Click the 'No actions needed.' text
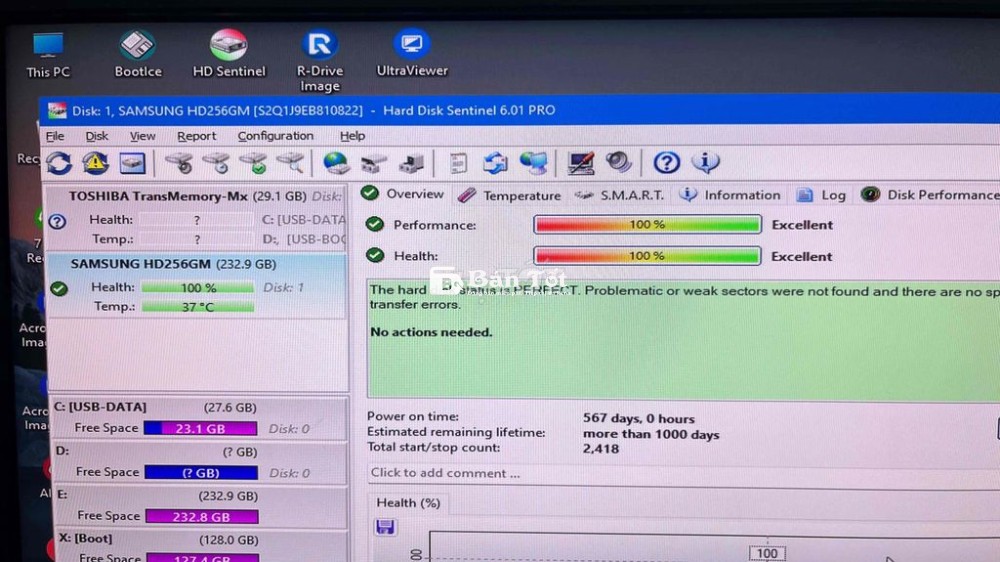1000x562 pixels. tap(431, 332)
